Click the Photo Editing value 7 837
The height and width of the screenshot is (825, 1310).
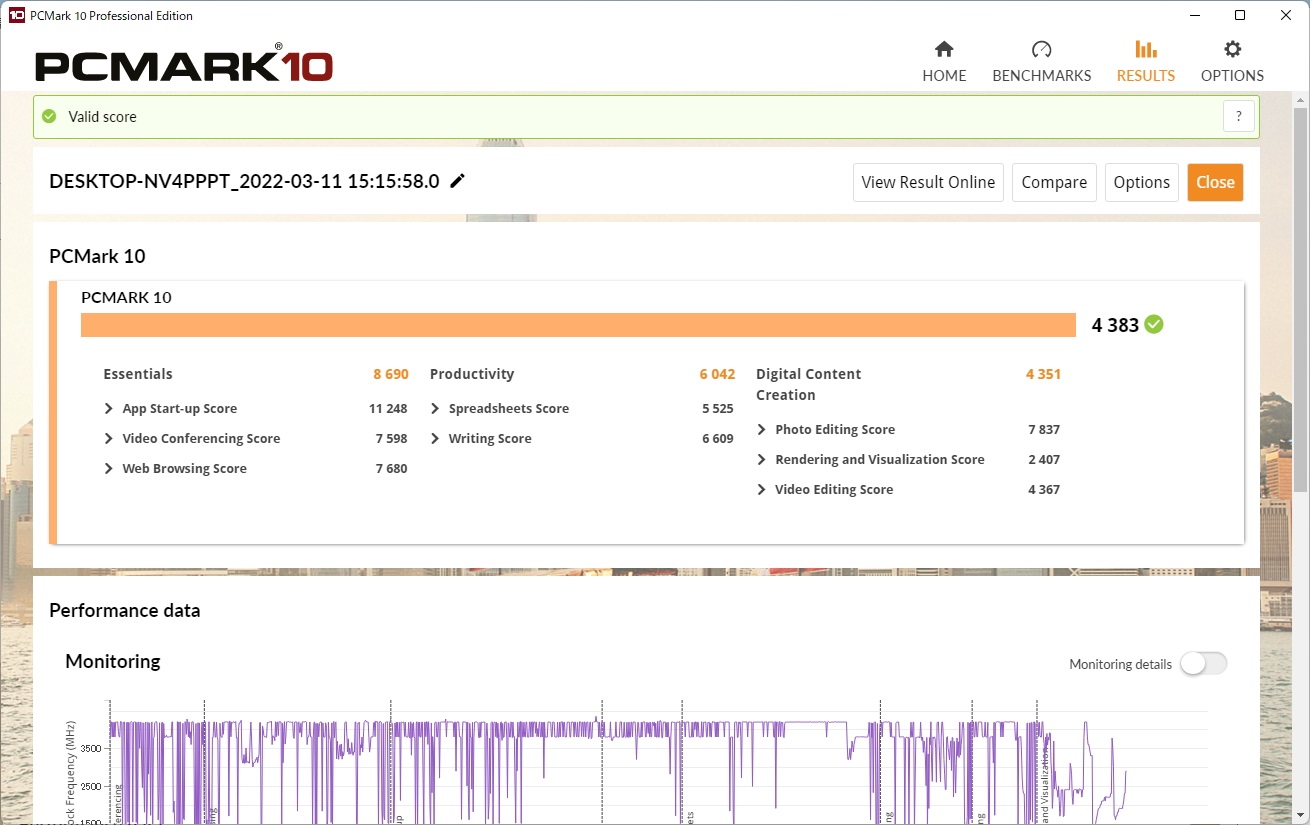[1044, 430]
